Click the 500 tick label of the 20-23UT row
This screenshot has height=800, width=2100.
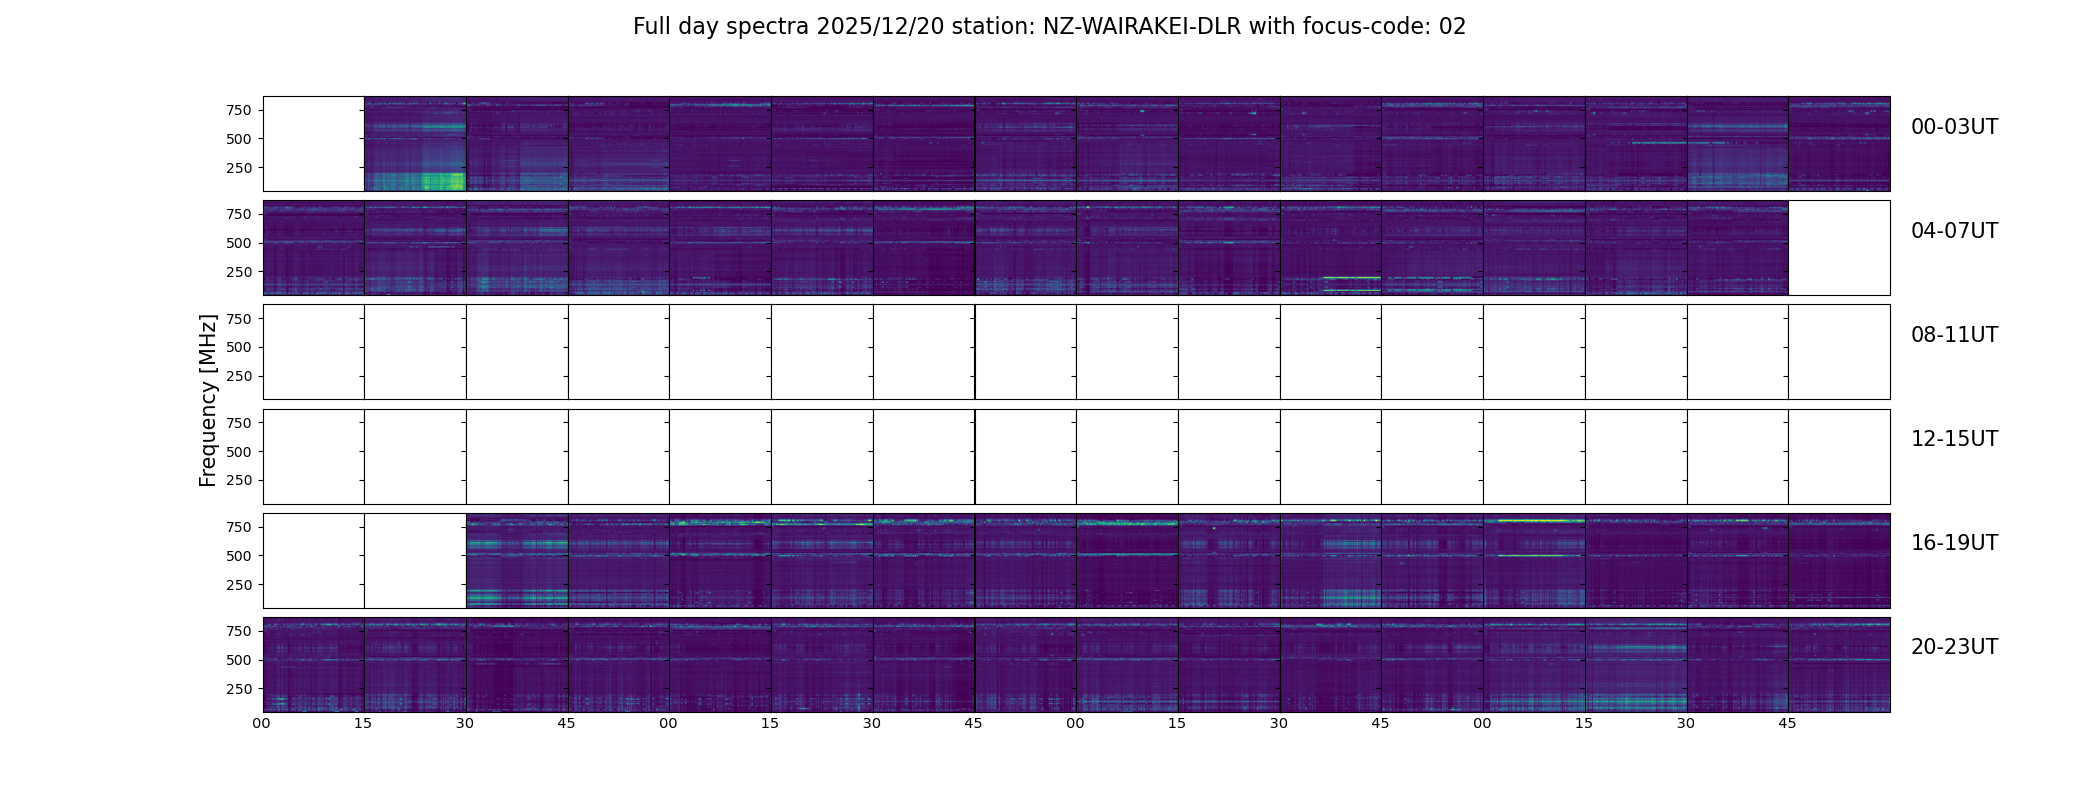(x=238, y=660)
